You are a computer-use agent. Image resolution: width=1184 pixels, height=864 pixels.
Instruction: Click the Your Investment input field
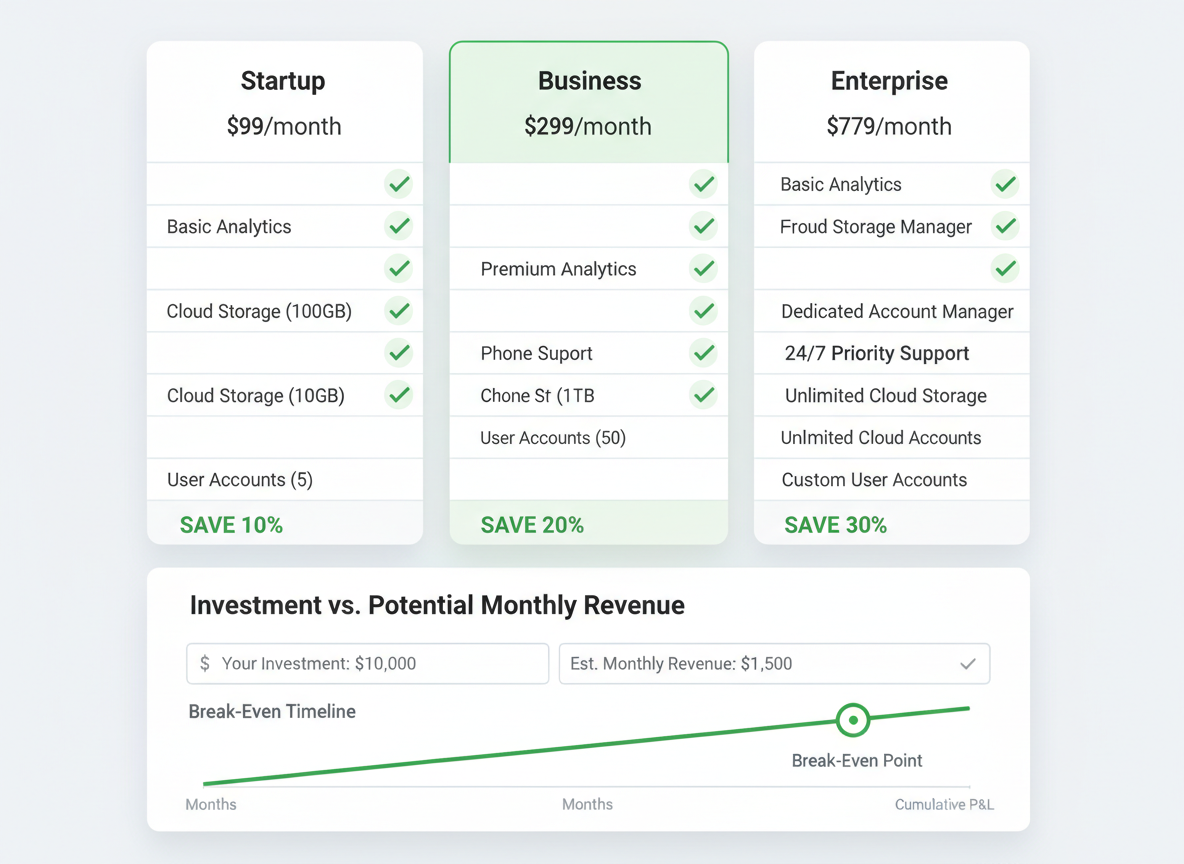click(x=367, y=663)
